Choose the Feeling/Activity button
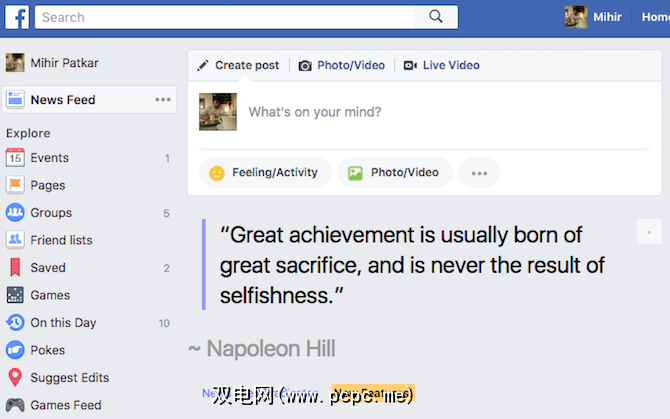 pos(265,173)
